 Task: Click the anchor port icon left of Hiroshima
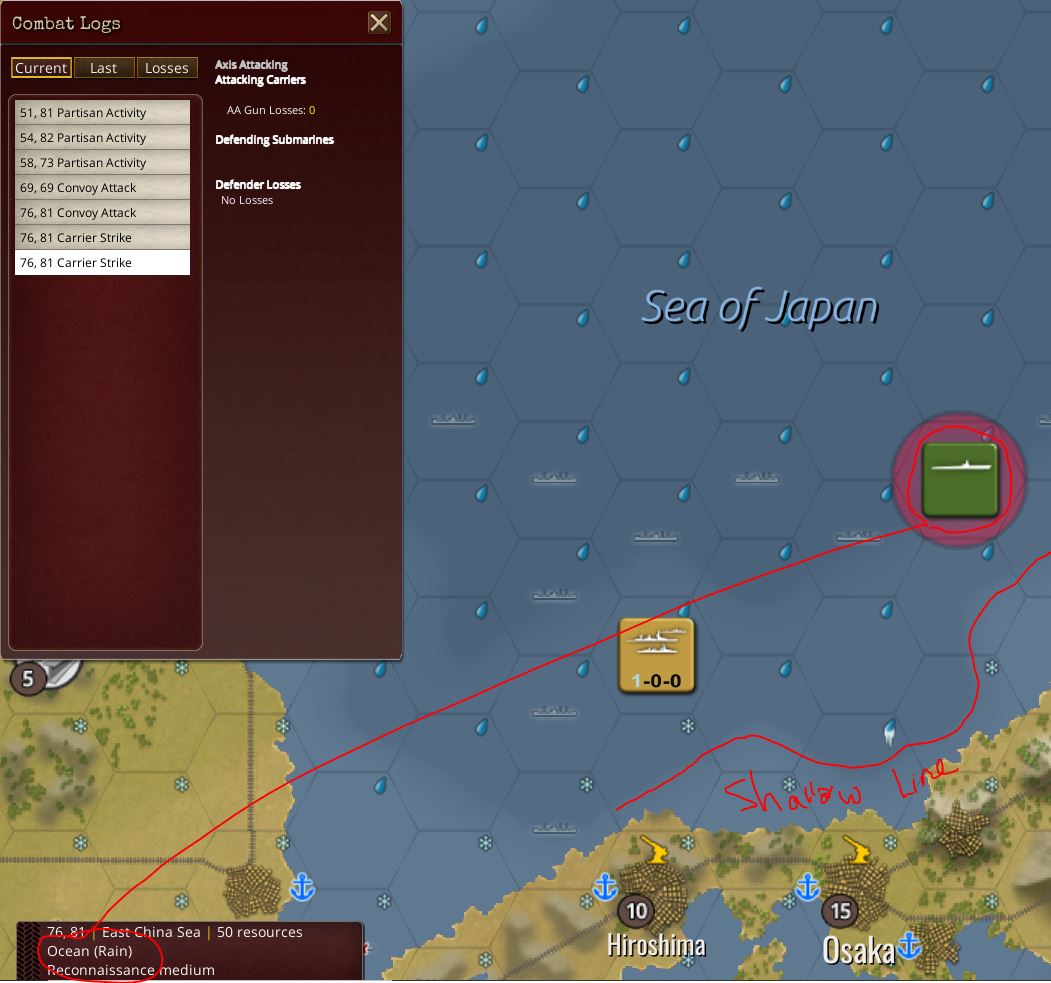(x=605, y=887)
